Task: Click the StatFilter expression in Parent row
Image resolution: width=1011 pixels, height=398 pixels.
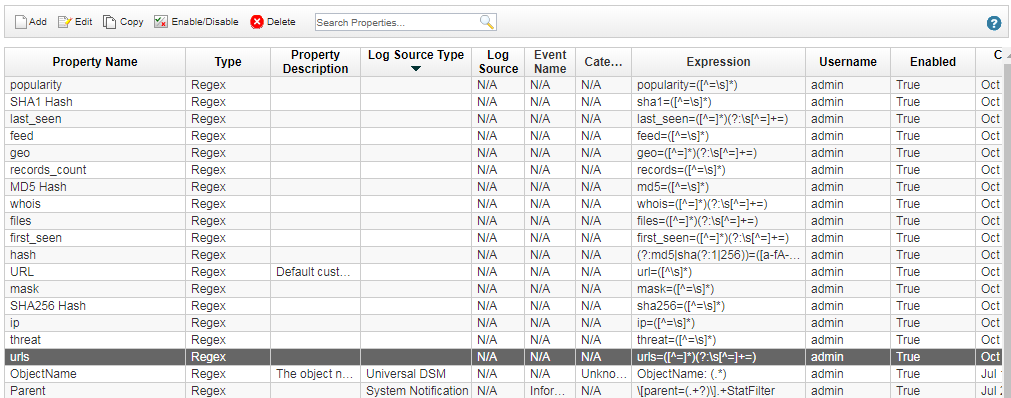Action: point(718,390)
